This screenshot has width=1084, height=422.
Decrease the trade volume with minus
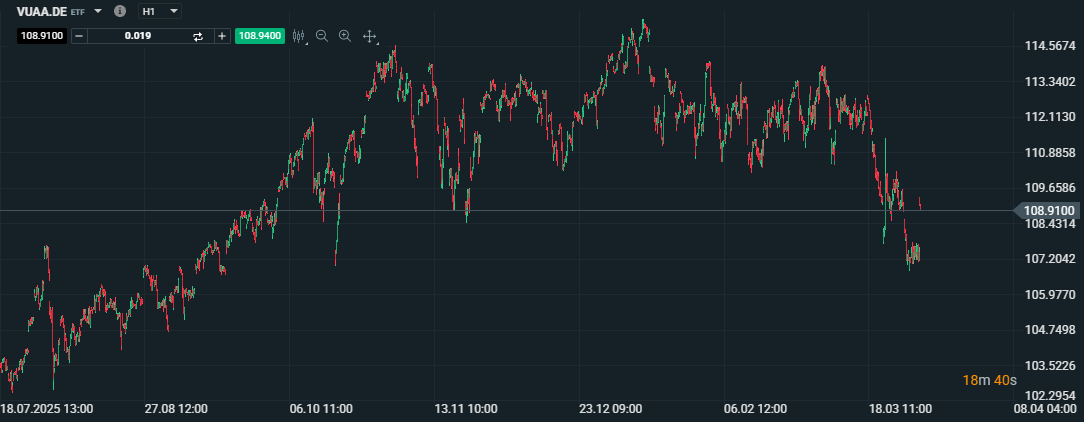coord(80,36)
